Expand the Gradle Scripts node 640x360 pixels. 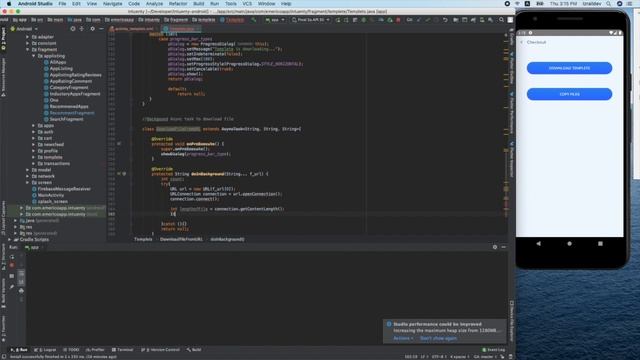tap(9, 240)
